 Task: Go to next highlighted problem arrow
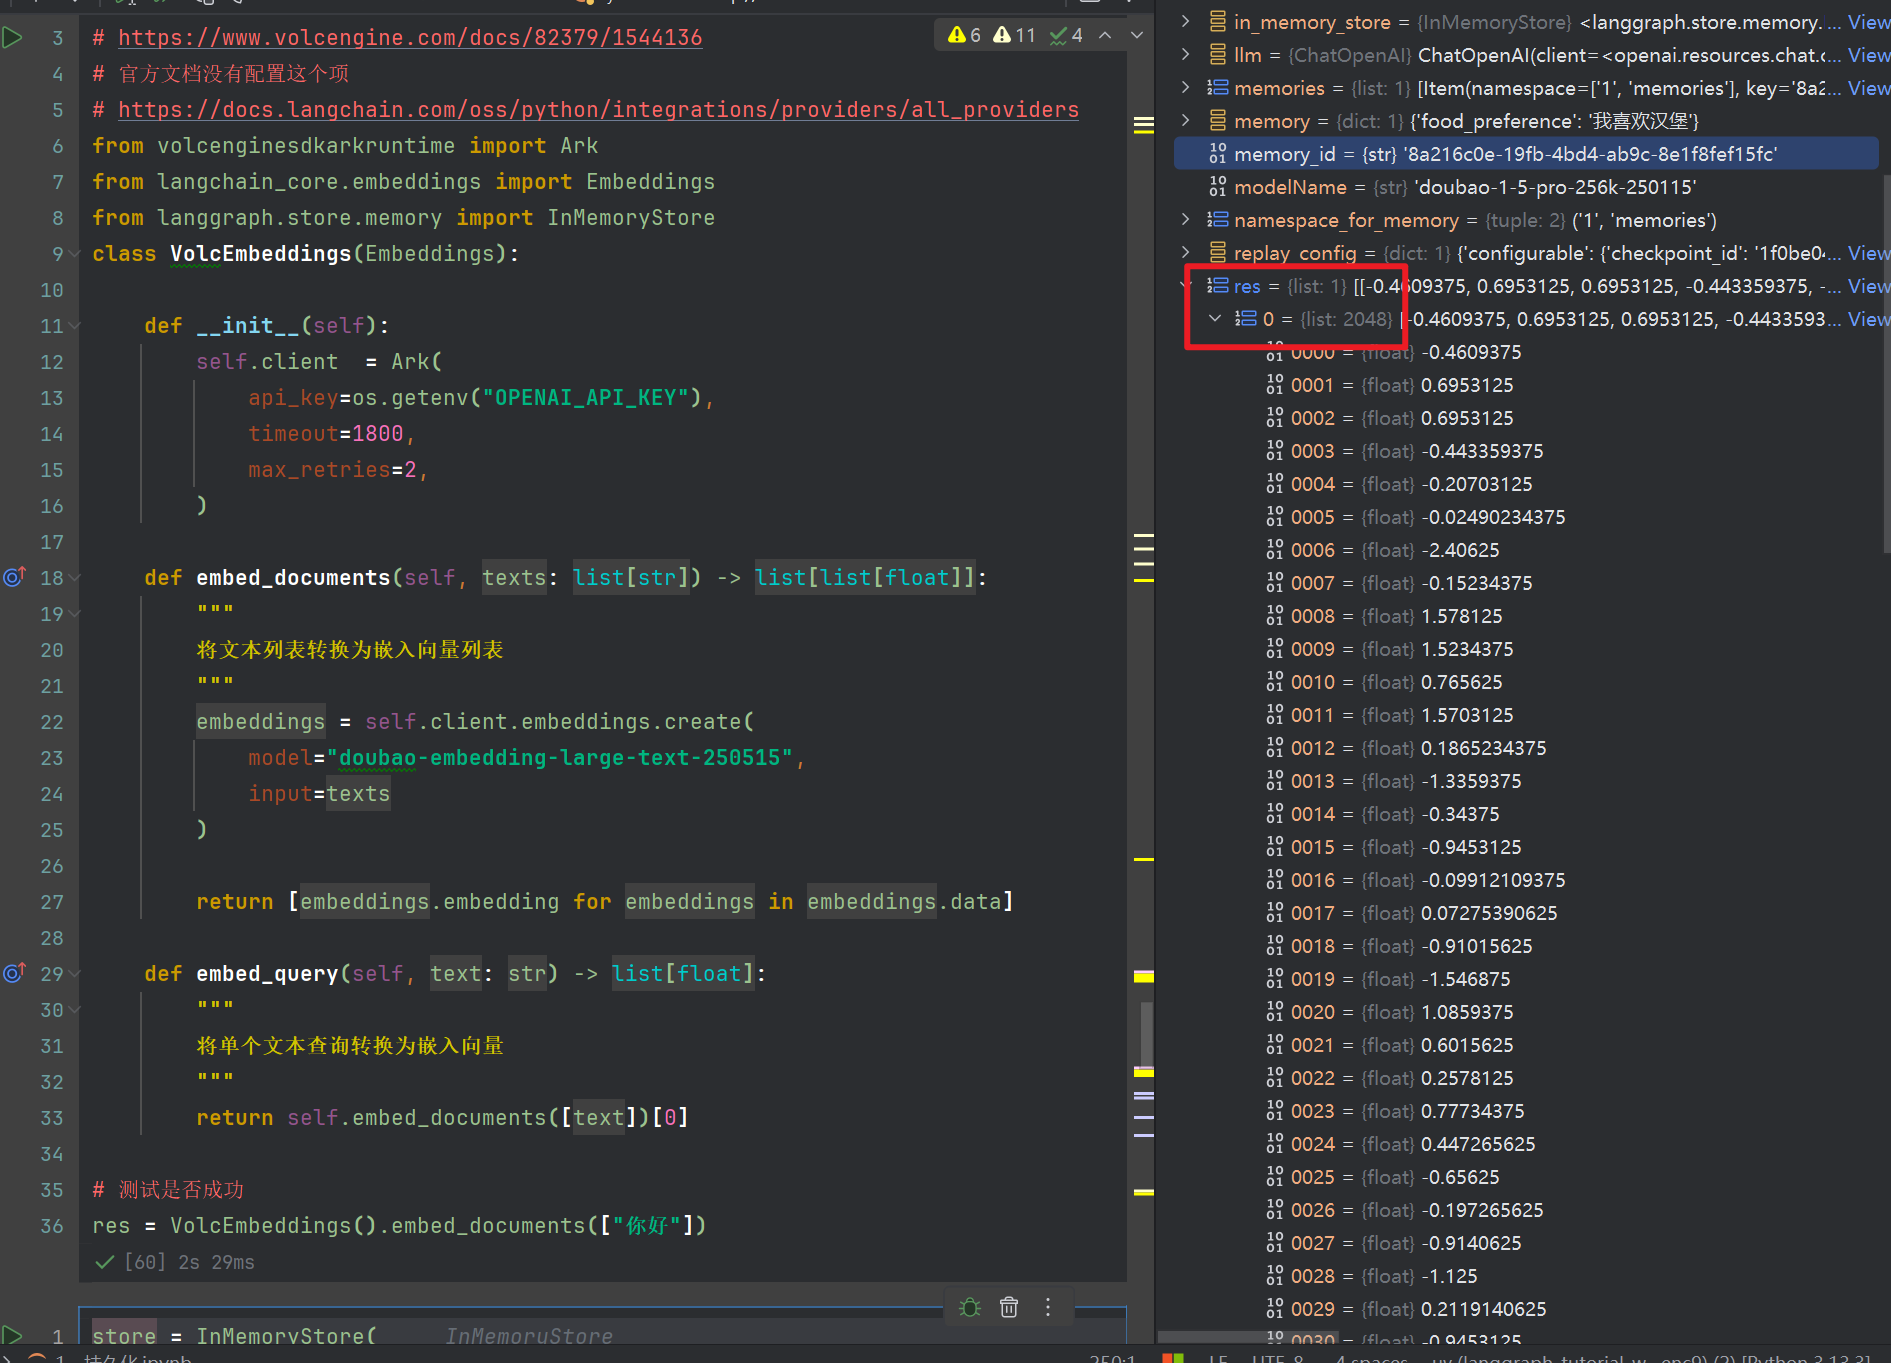(x=1137, y=35)
